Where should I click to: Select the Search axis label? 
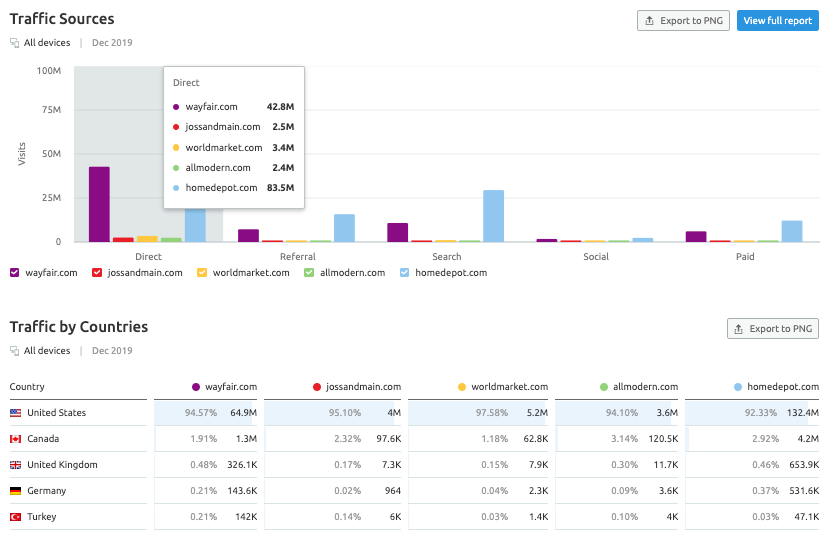(x=447, y=256)
